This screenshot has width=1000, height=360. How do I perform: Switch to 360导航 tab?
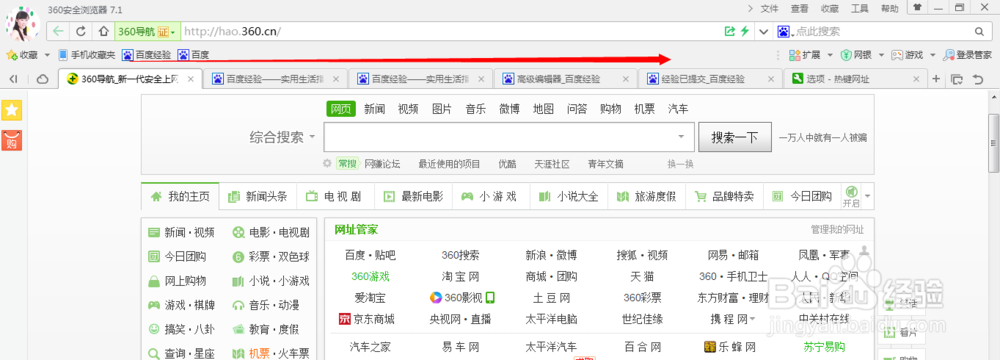click(131, 79)
